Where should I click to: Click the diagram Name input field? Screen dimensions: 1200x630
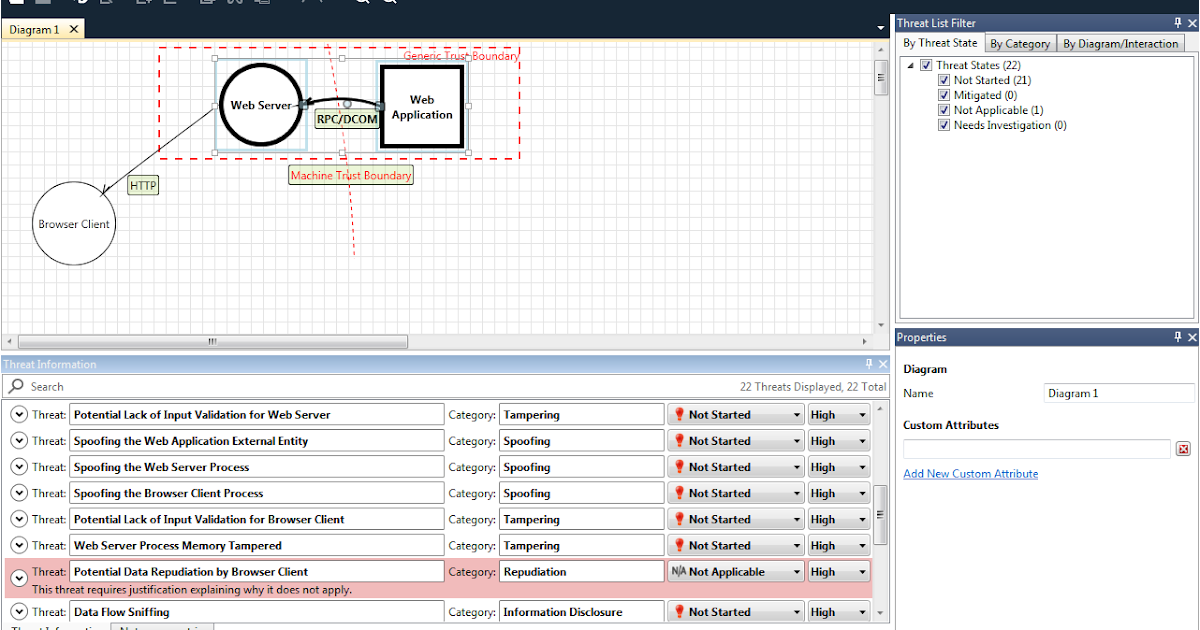(1118, 392)
